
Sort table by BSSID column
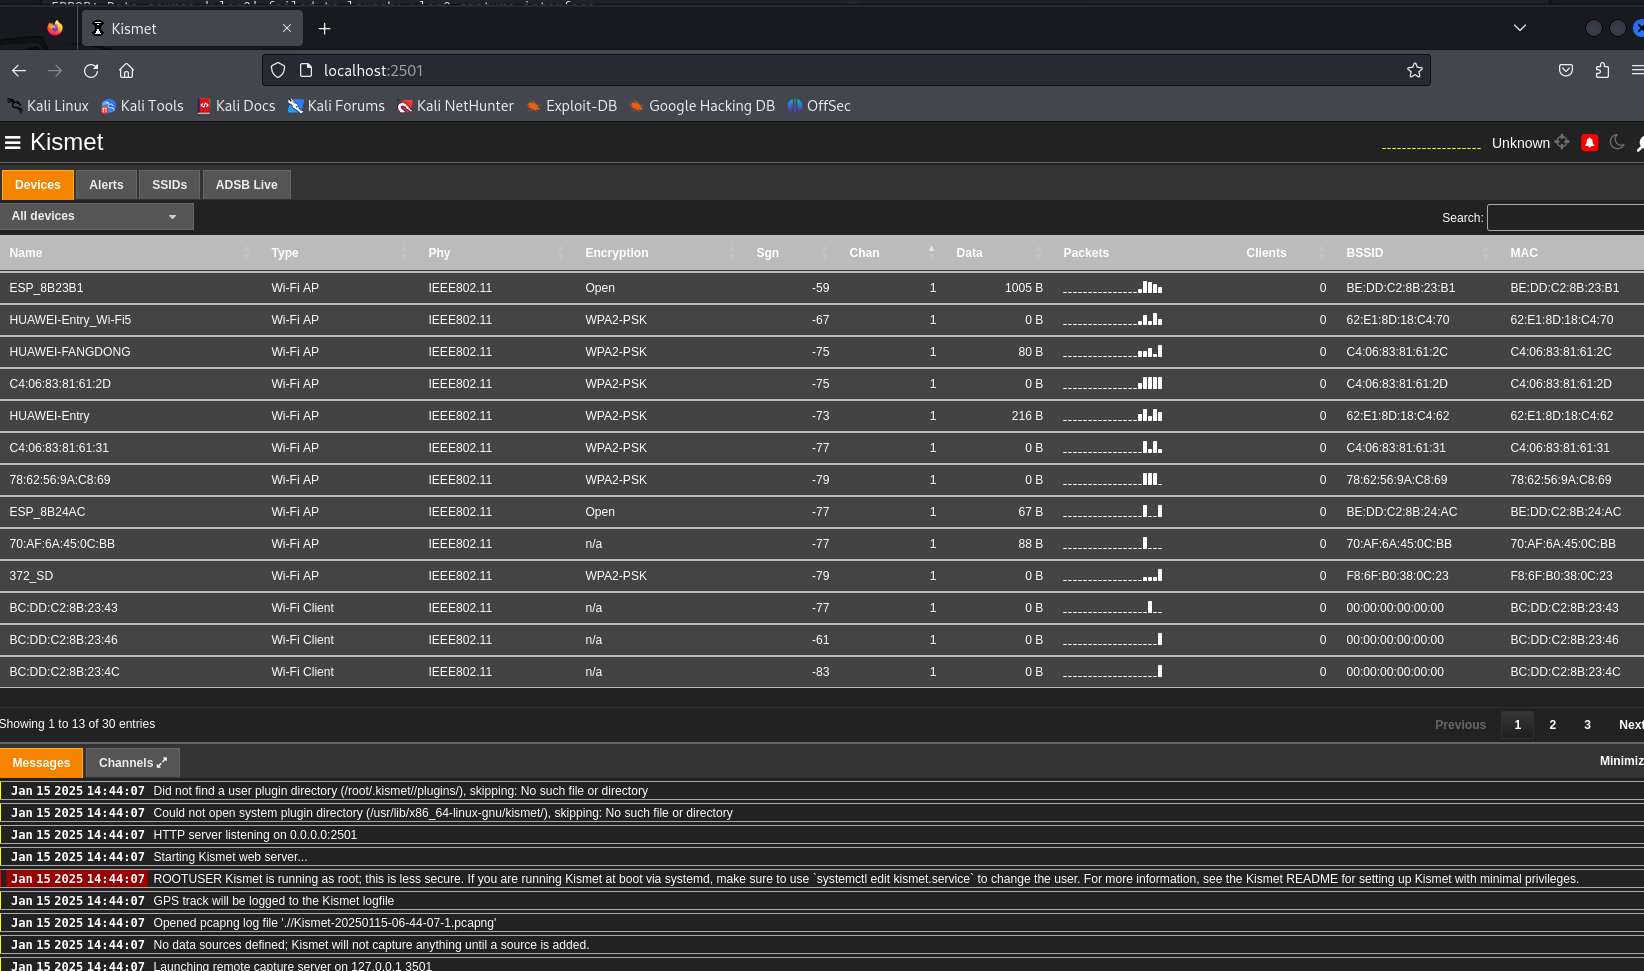click(x=1419, y=253)
